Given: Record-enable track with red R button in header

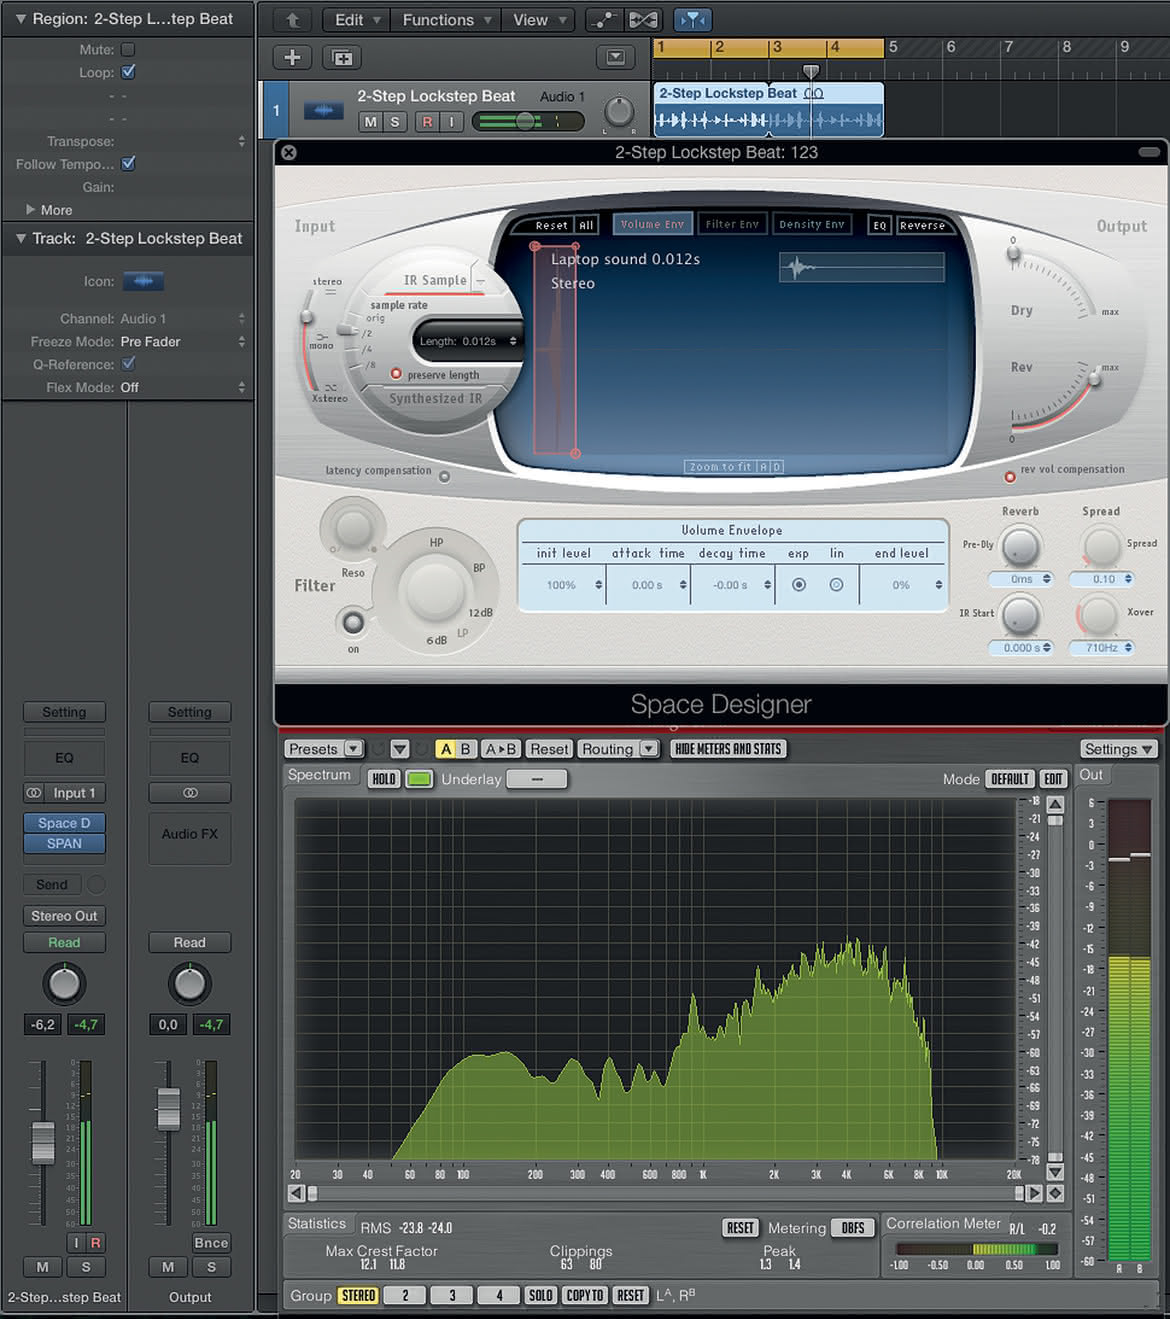Looking at the screenshot, I should 427,122.
